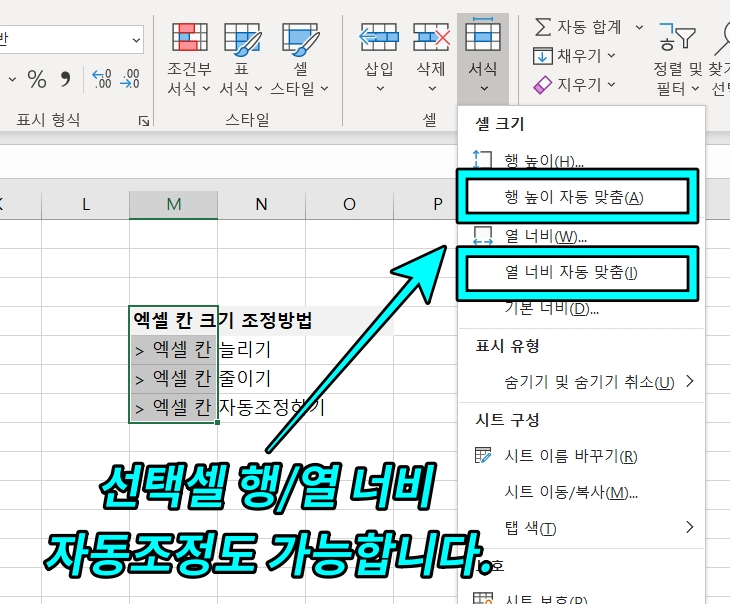This screenshot has width=730, height=604.
Task: Expand the accounting format dropdown arrow
Action: [13, 80]
